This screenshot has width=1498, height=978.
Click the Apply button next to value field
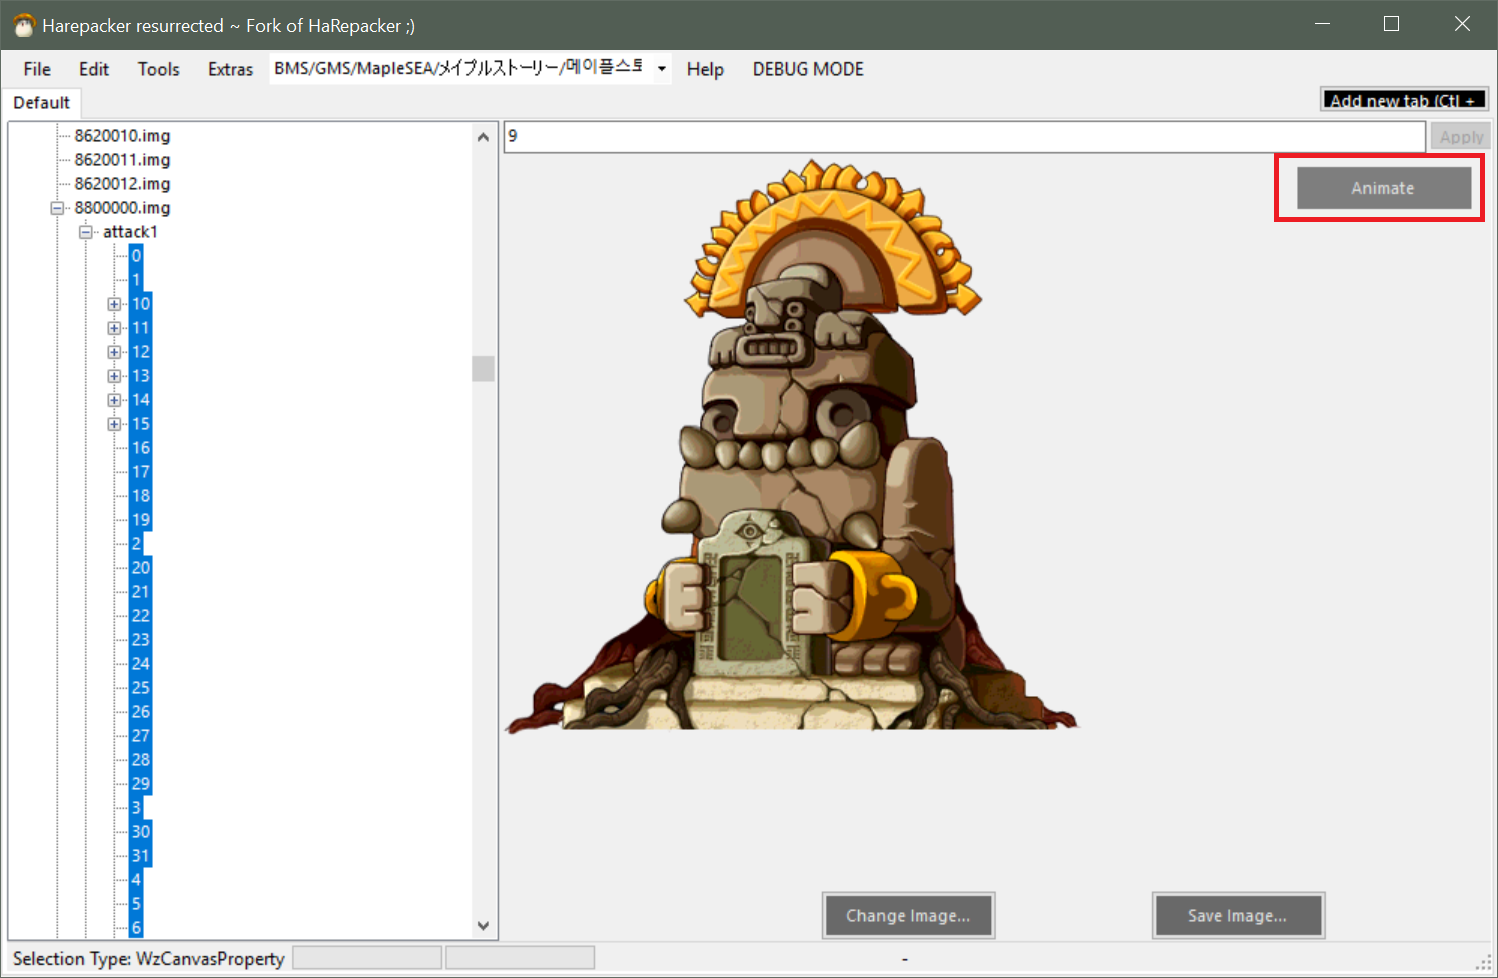1459,136
